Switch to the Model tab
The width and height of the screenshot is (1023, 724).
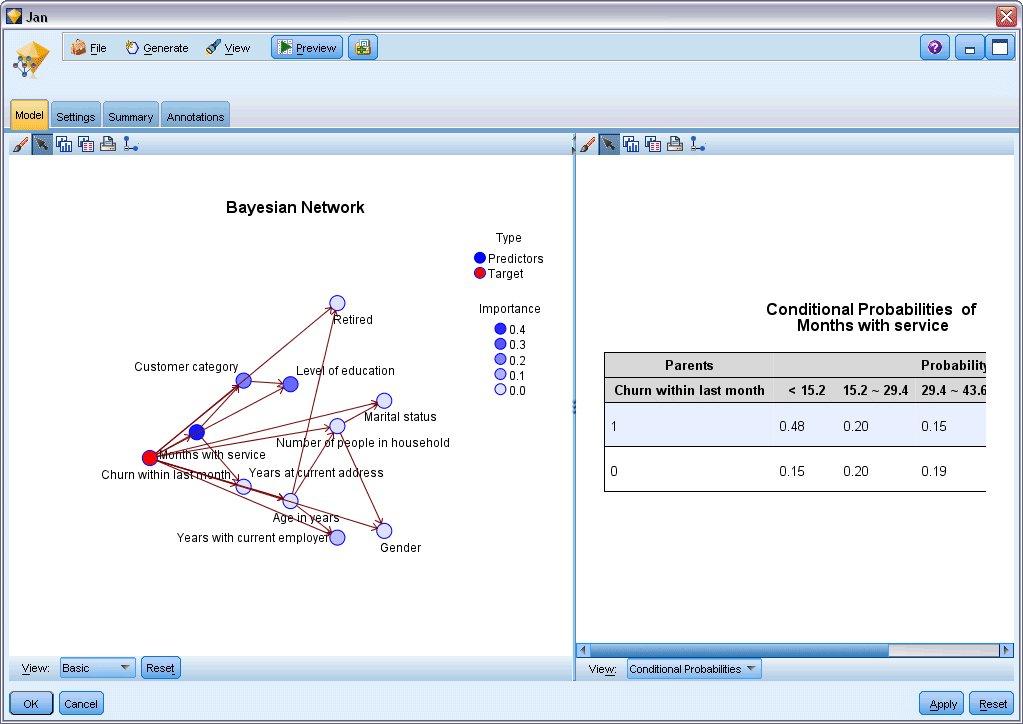point(29,115)
